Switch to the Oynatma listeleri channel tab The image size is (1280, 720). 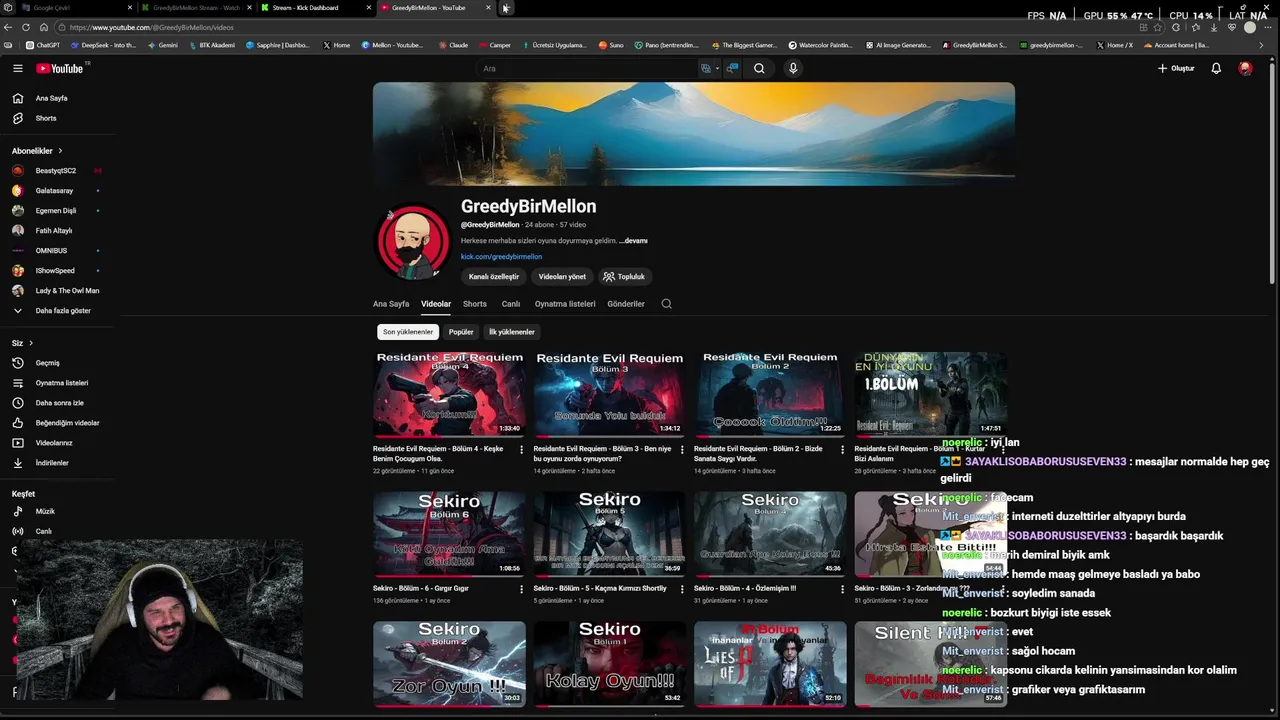565,304
